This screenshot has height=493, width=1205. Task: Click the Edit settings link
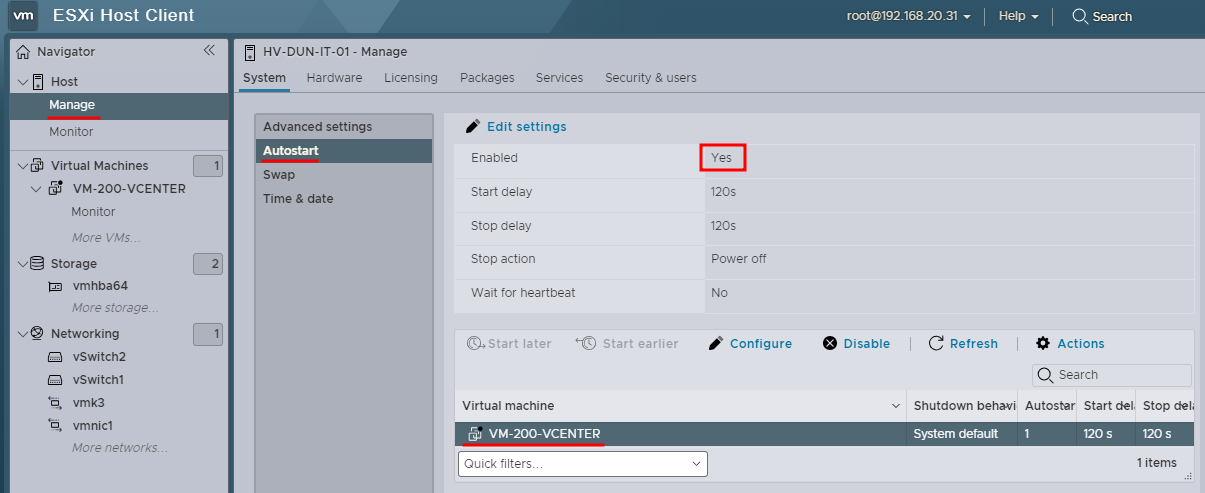526,127
